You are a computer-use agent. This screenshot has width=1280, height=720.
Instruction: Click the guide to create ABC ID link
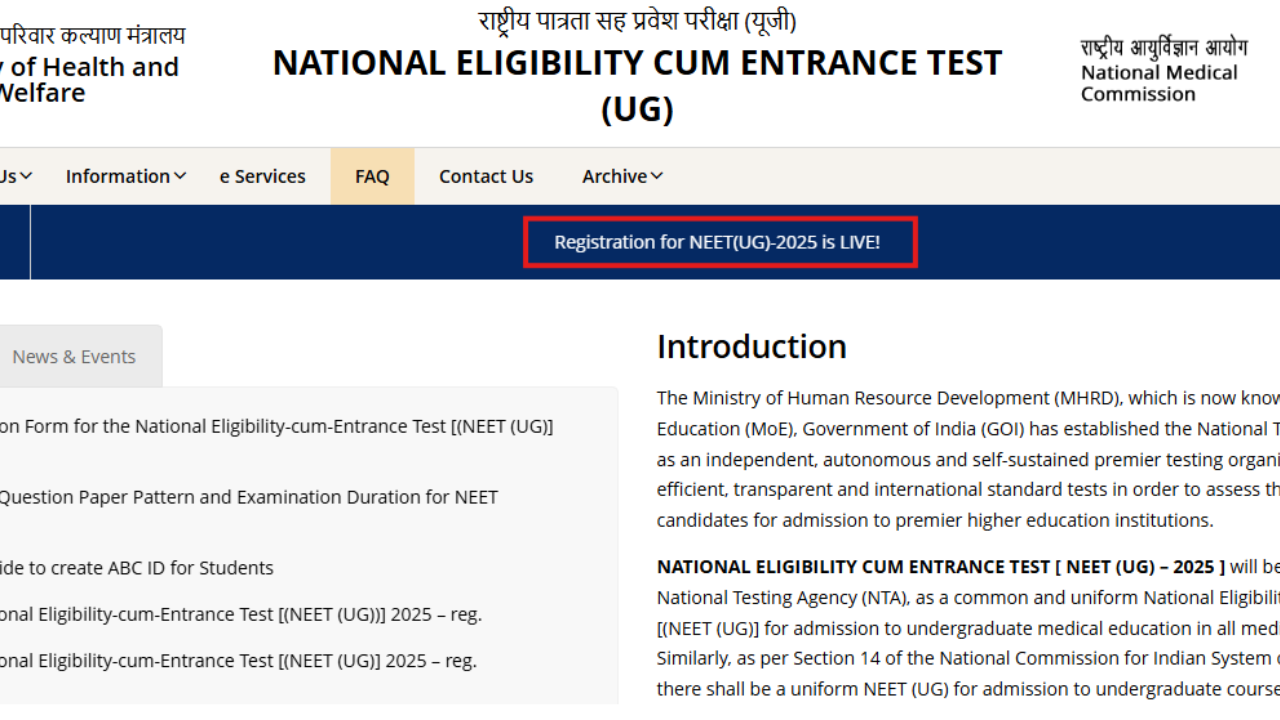coord(136,567)
